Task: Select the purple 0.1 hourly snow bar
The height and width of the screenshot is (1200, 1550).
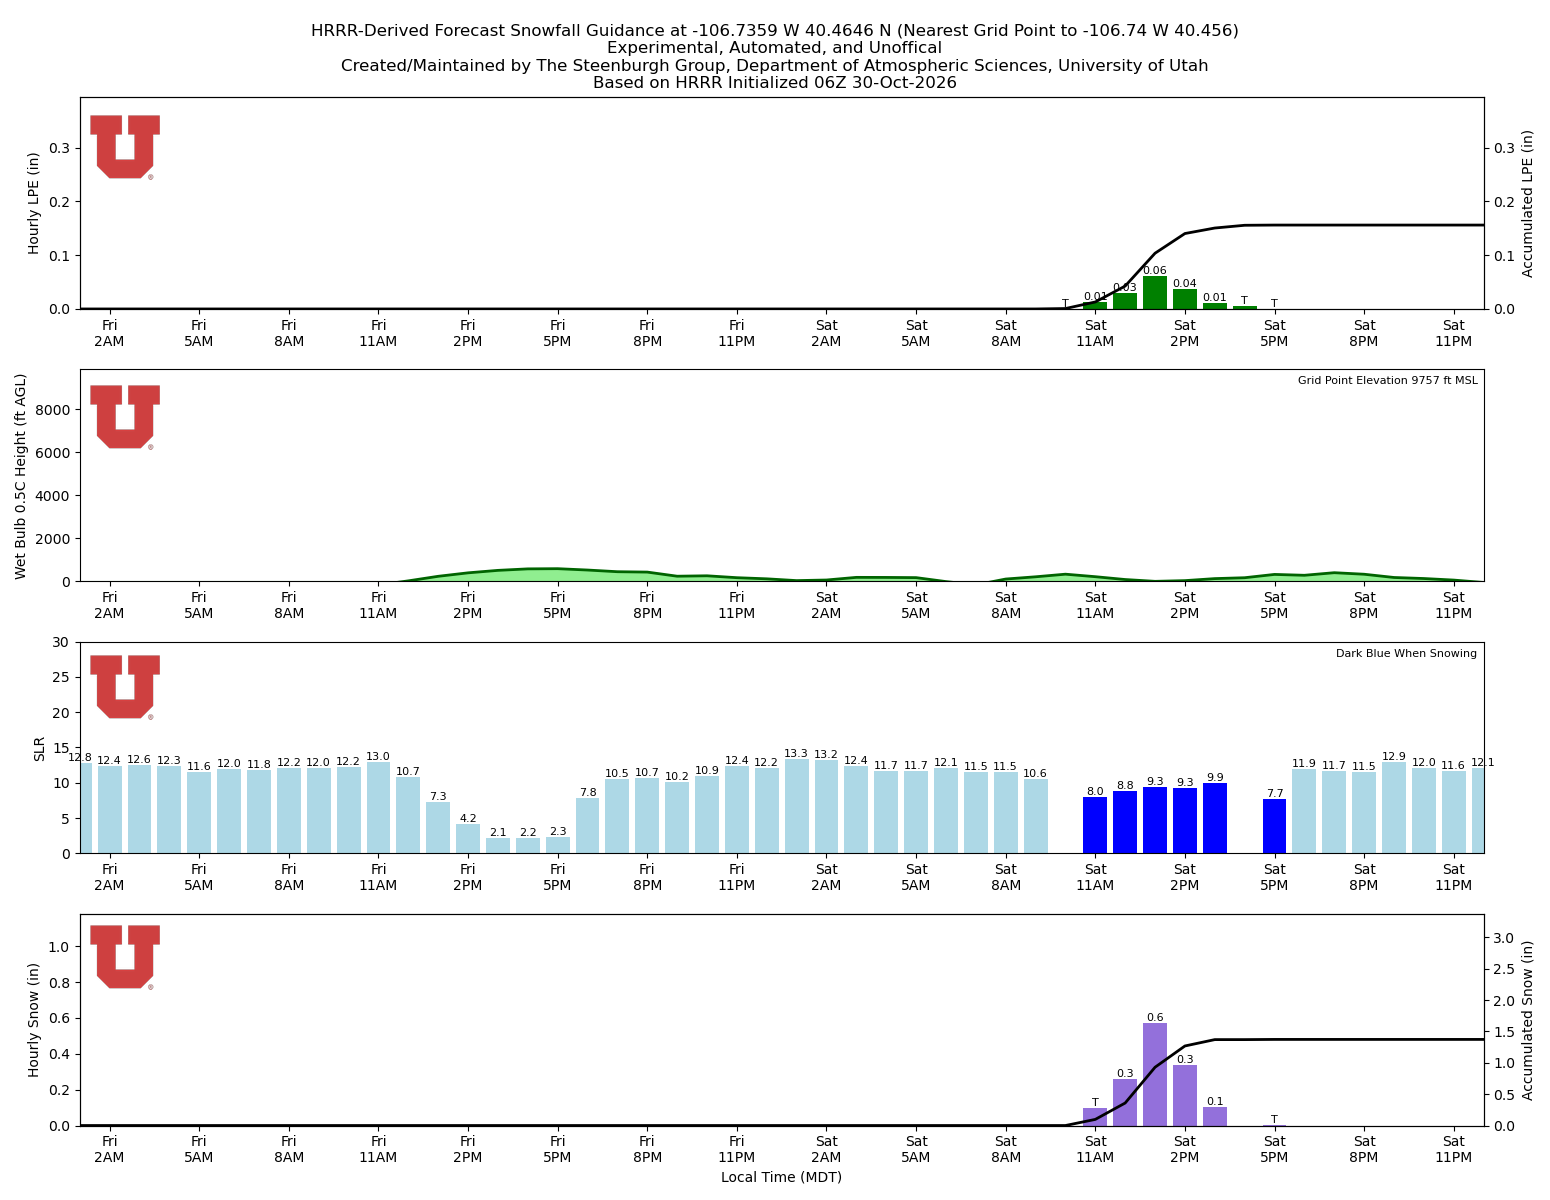Action: coord(1215,1116)
